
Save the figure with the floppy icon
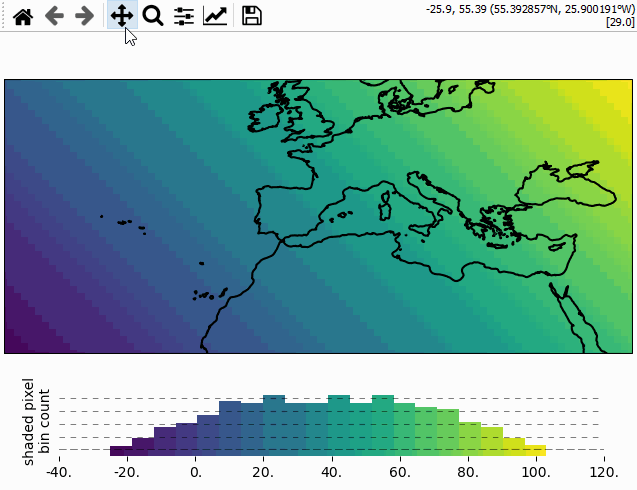tap(252, 16)
